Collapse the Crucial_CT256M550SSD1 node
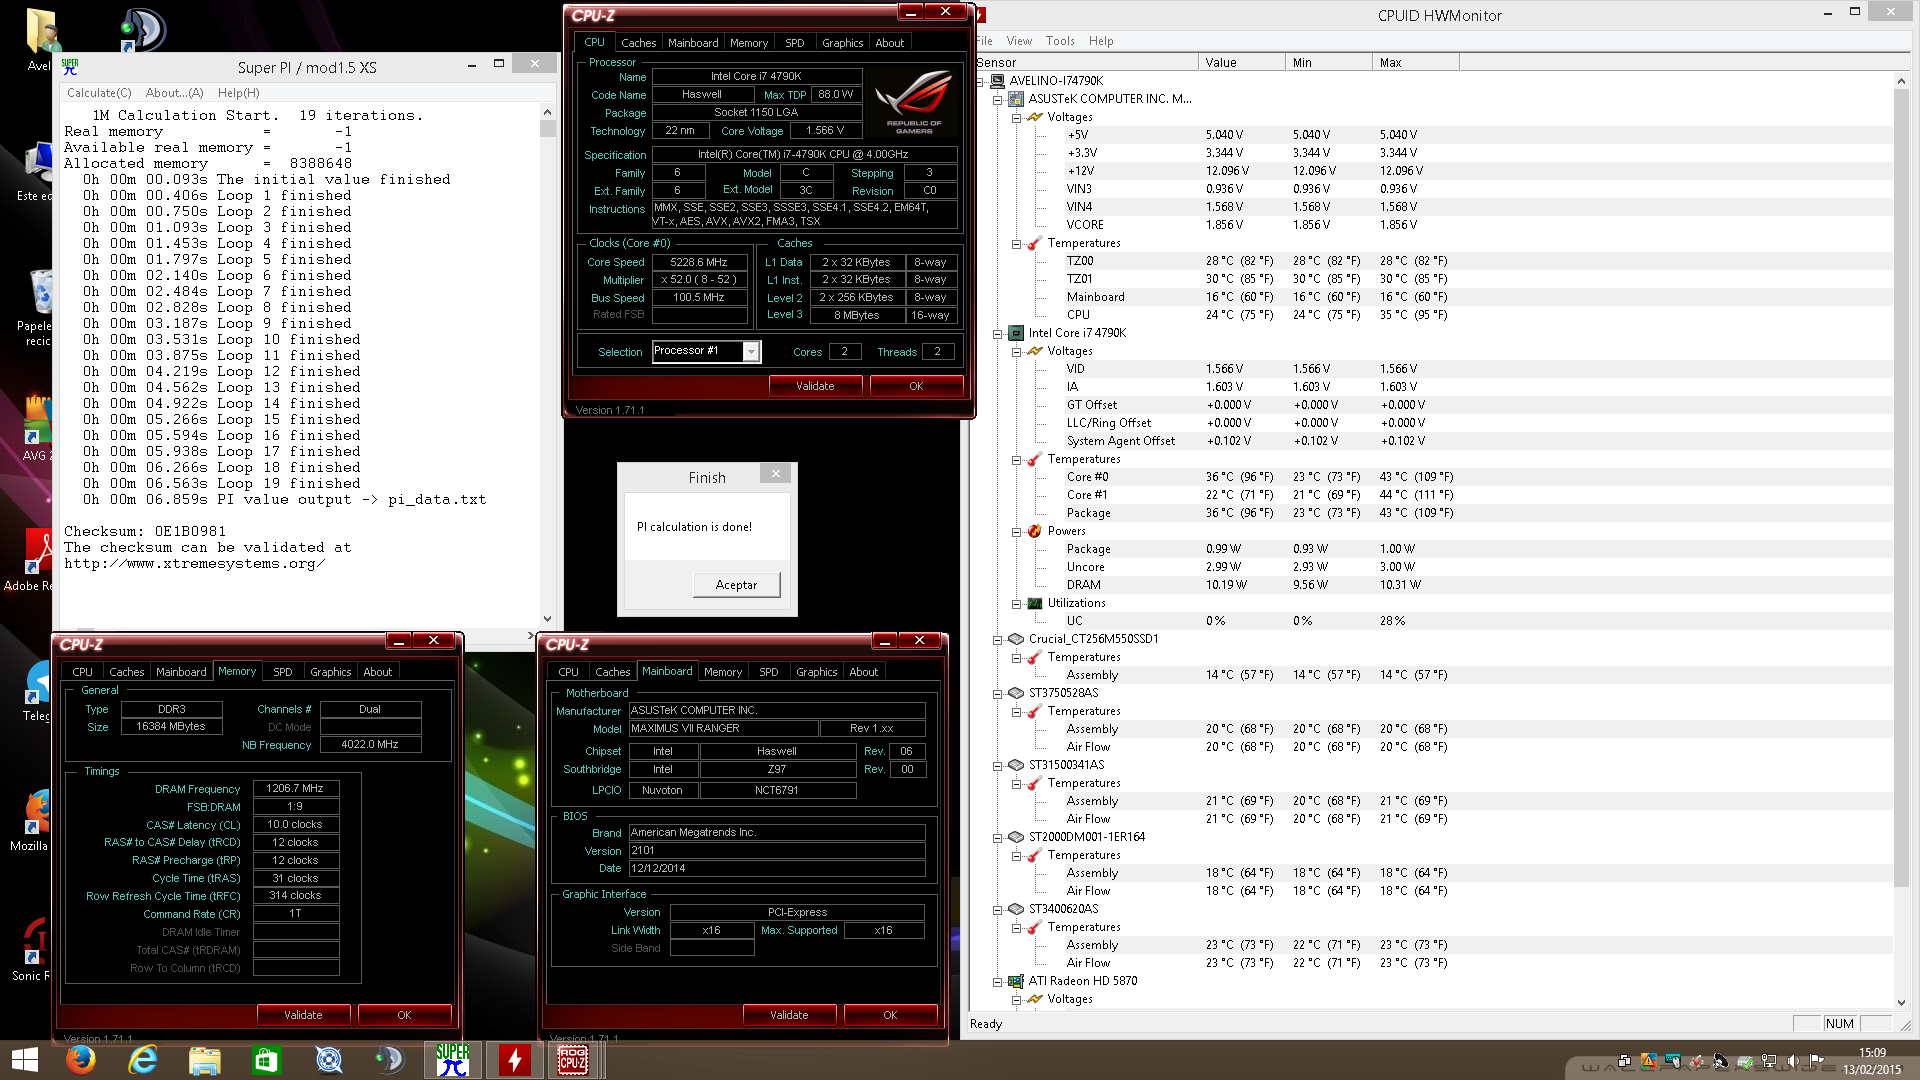This screenshot has width=1920, height=1080. pos(997,639)
